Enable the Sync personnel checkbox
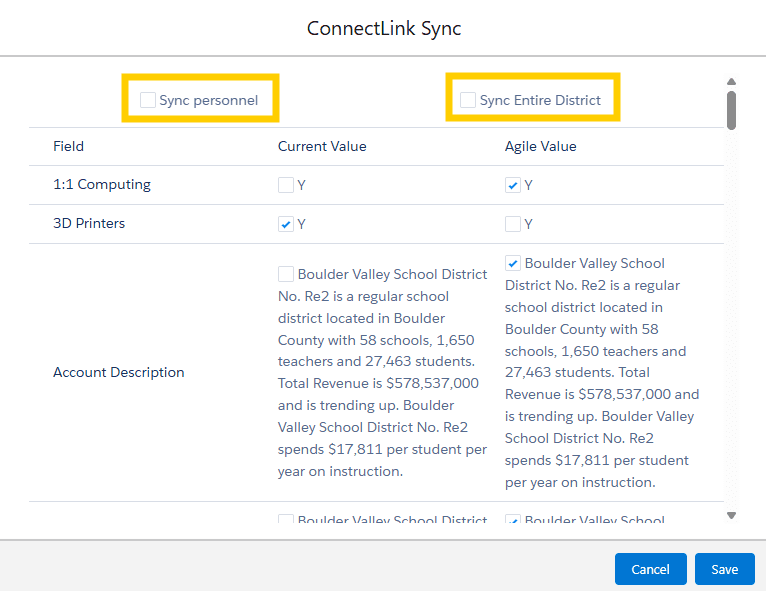 coord(148,100)
